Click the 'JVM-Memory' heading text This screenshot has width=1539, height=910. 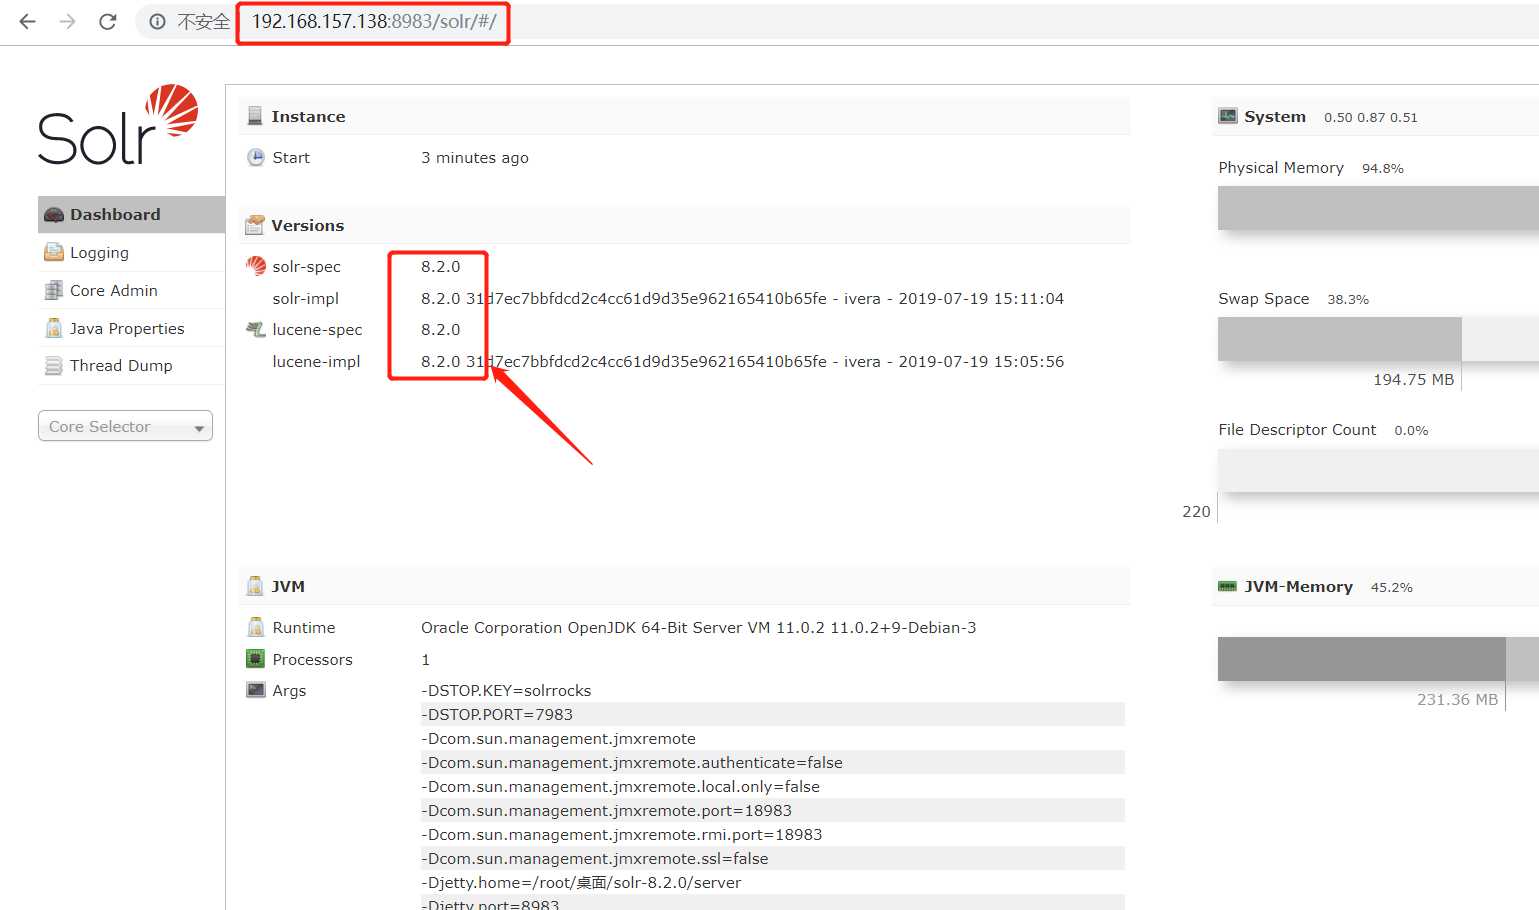pos(1298,586)
